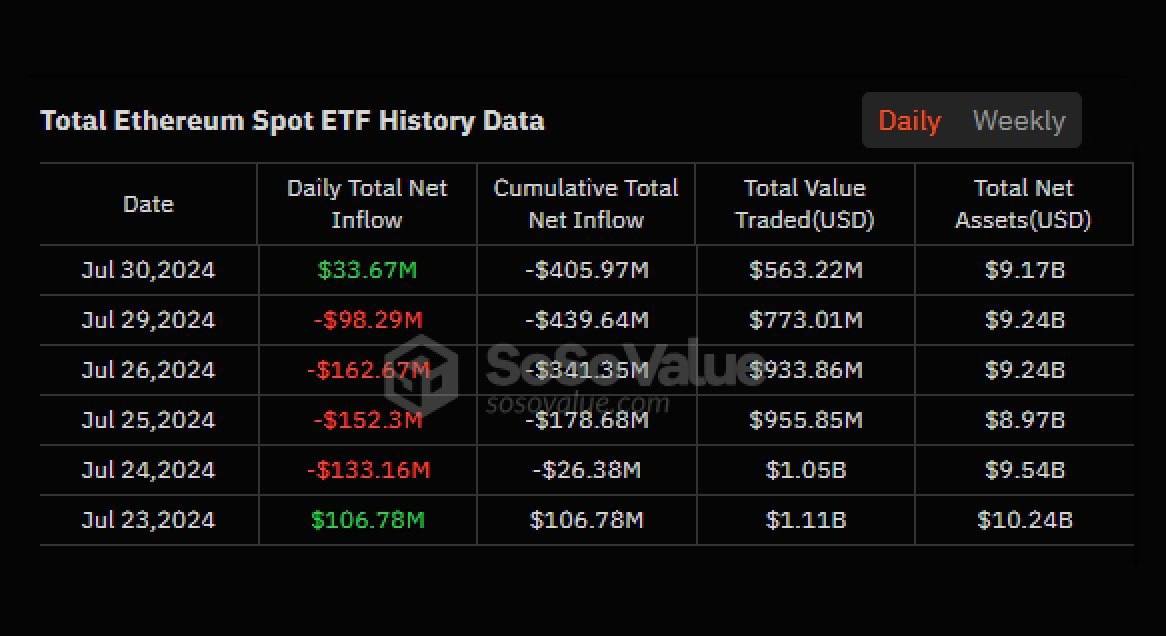Click the Total Ethereum Spot ETF History title
1166x636 pixels.
292,121
